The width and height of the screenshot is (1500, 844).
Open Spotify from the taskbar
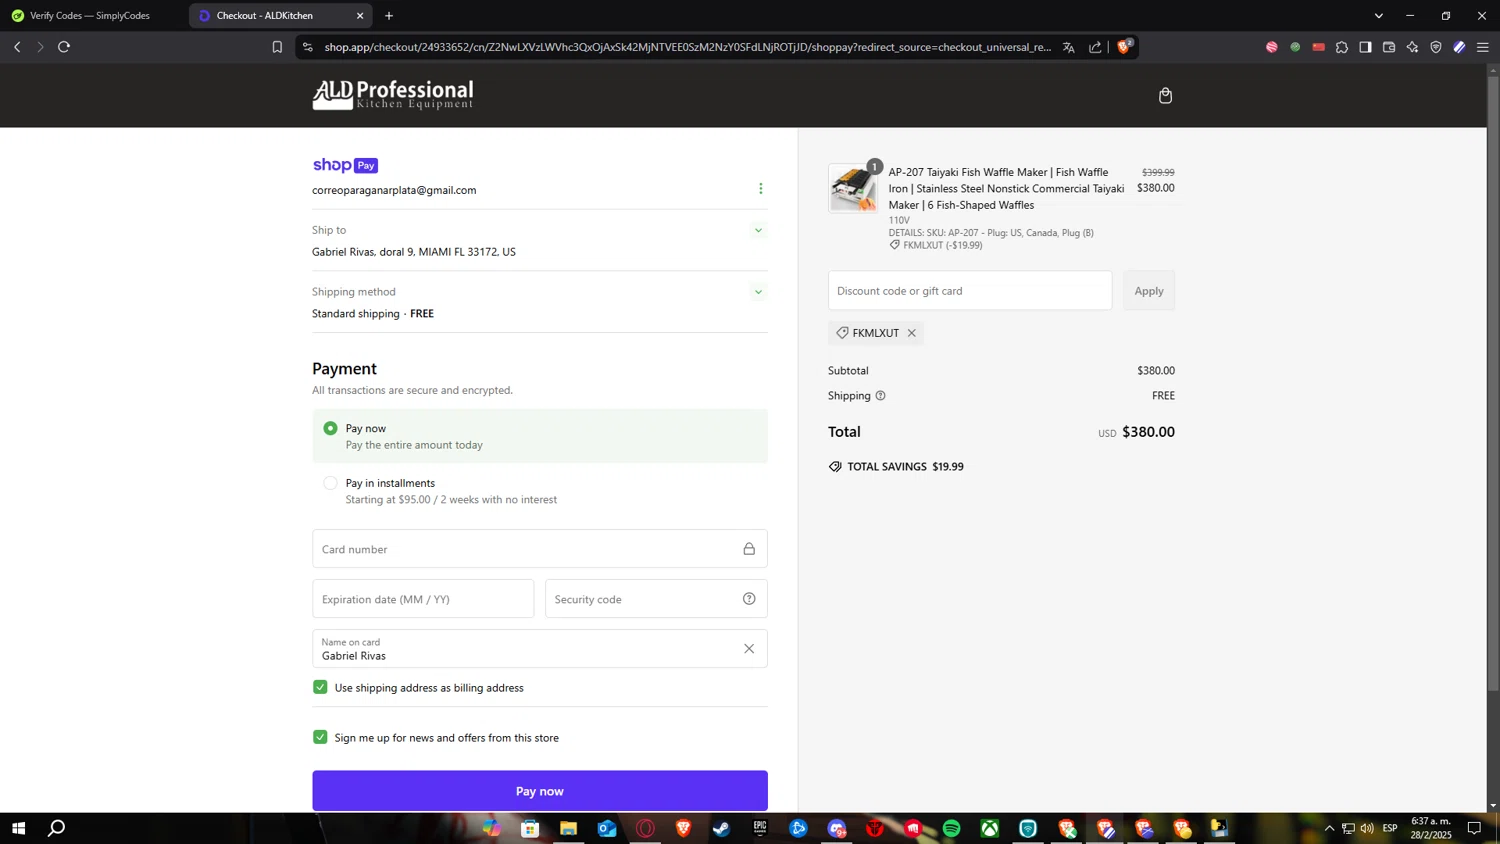951,828
